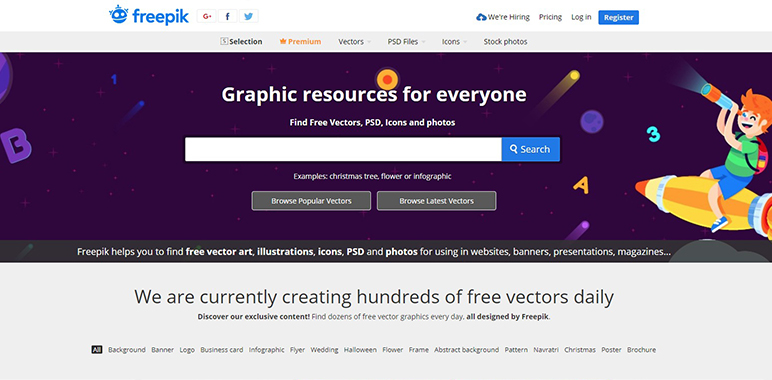Select the All category filter
This screenshot has width=772, height=380.
click(x=96, y=350)
